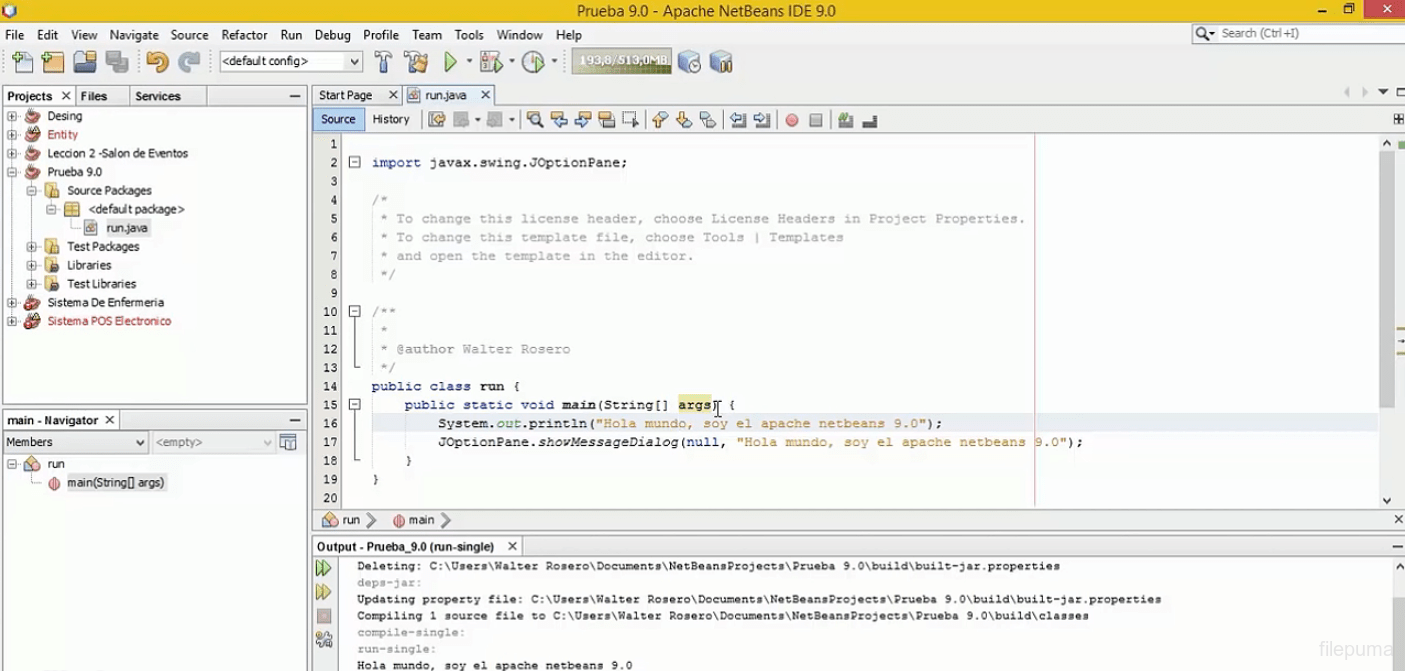Click the Shift Line Right icon
This screenshot has width=1405, height=671.
[x=762, y=120]
